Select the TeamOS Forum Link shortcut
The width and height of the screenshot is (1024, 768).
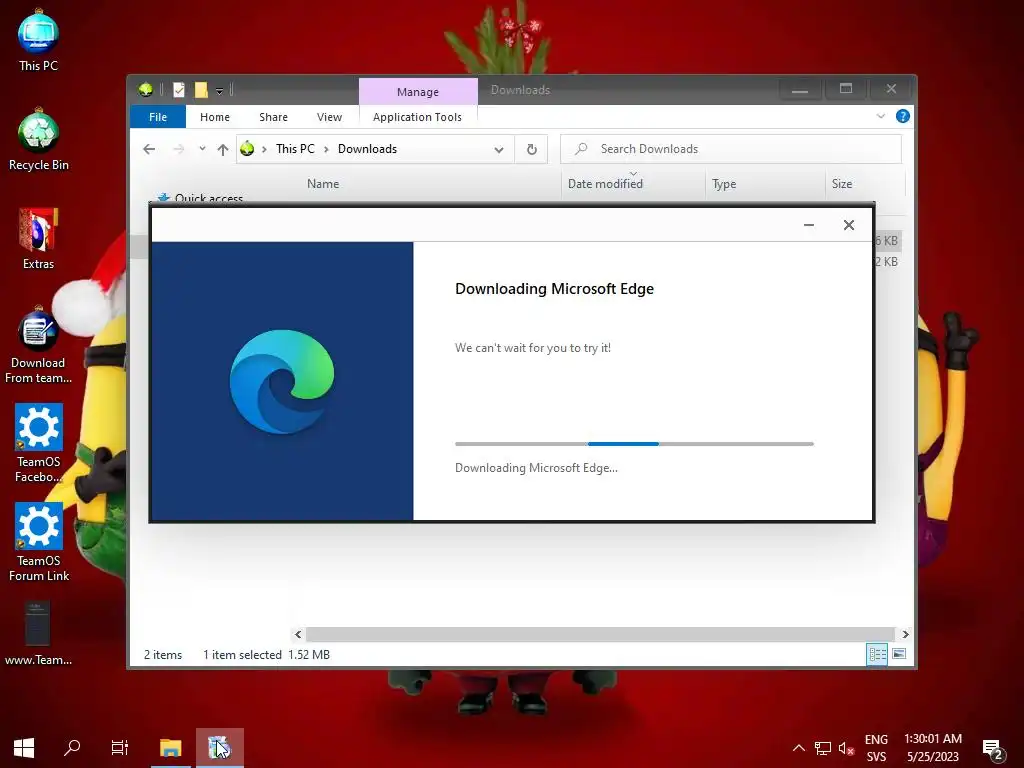pos(38,542)
